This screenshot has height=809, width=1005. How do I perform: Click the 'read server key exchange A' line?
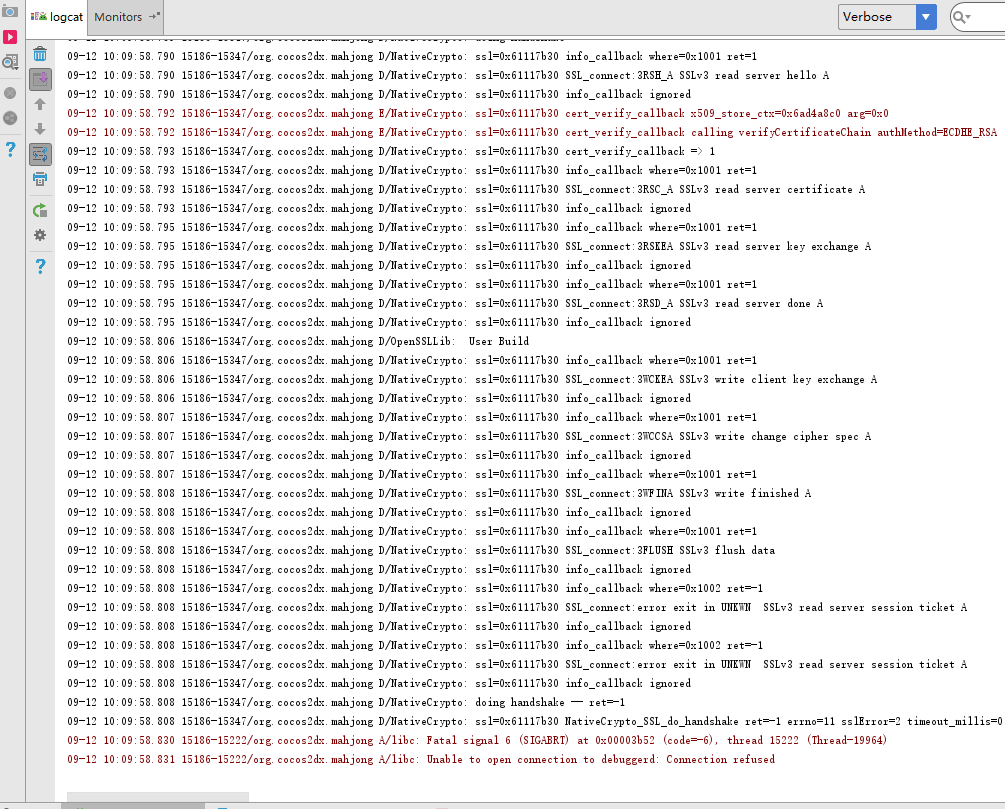[x=469, y=247]
